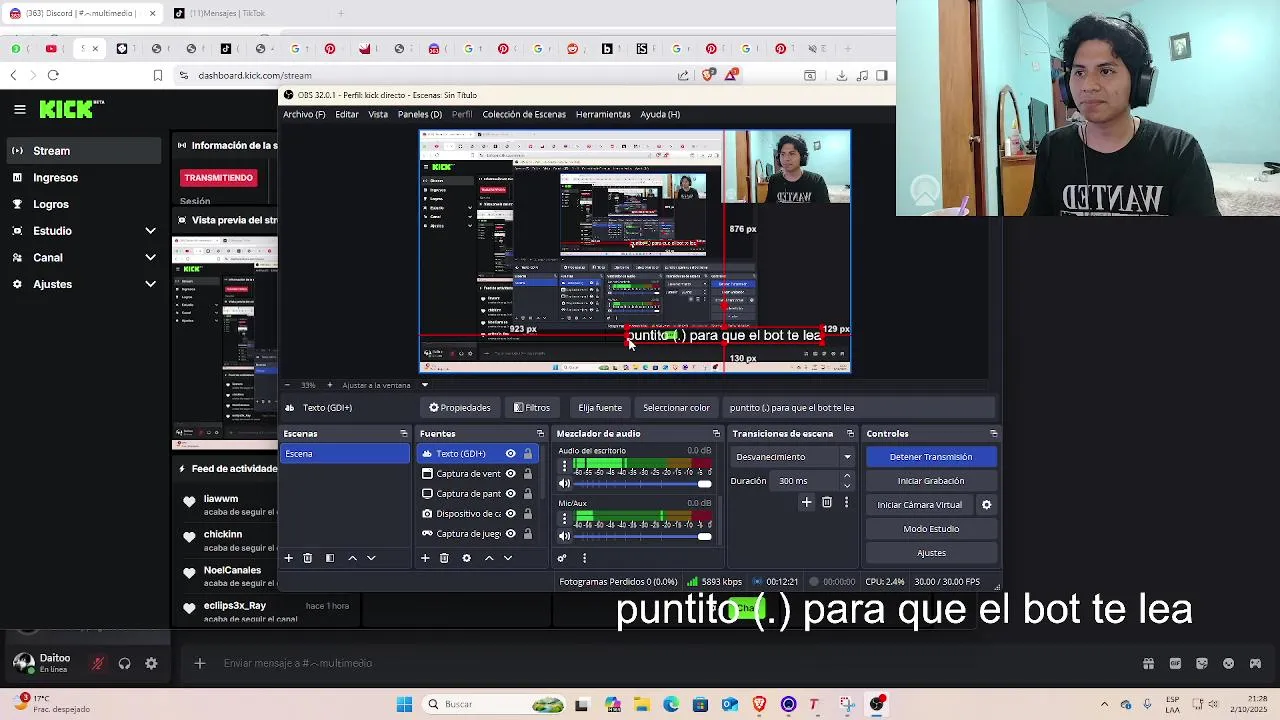Toggle Discord headphone deafen

tap(124, 663)
